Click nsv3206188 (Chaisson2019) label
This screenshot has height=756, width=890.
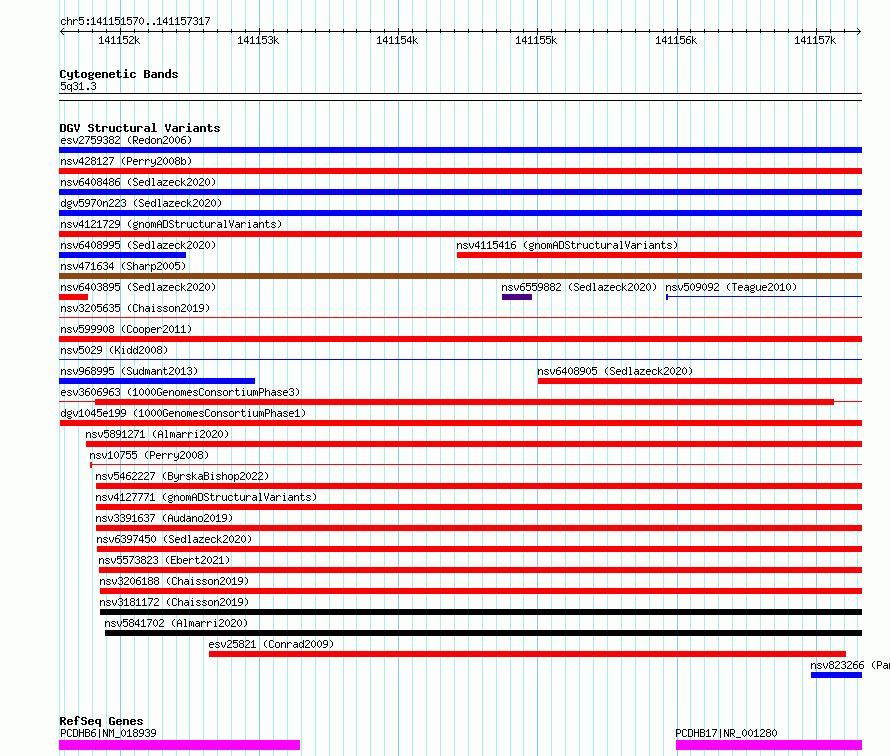click(174, 581)
